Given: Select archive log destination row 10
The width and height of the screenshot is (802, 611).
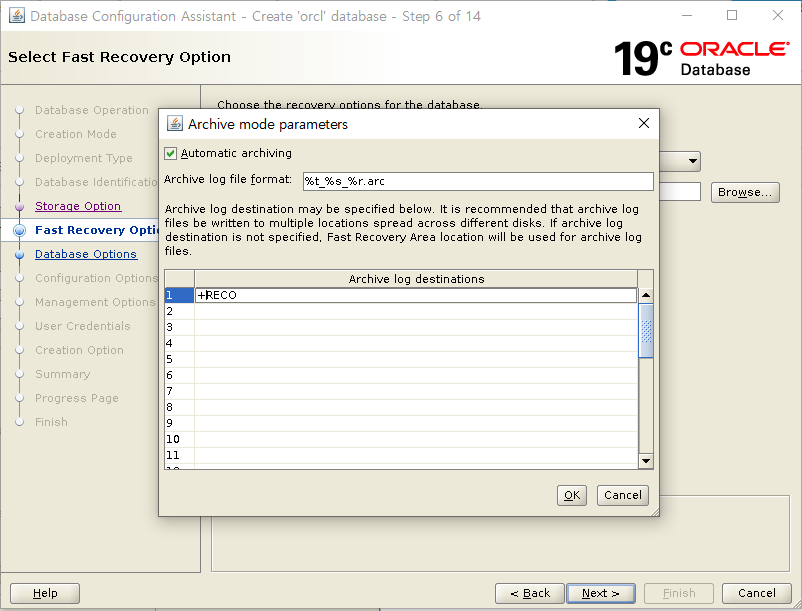Looking at the screenshot, I should (x=401, y=439).
